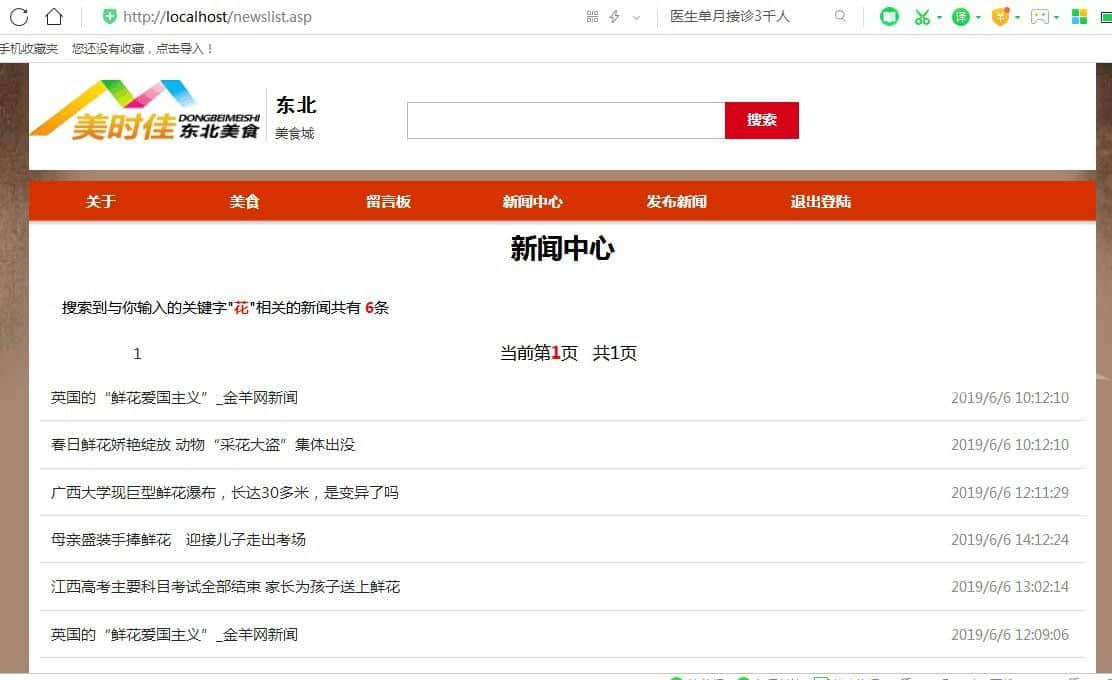Click the green translate 译 icon
The height and width of the screenshot is (680, 1112).
[x=960, y=17]
